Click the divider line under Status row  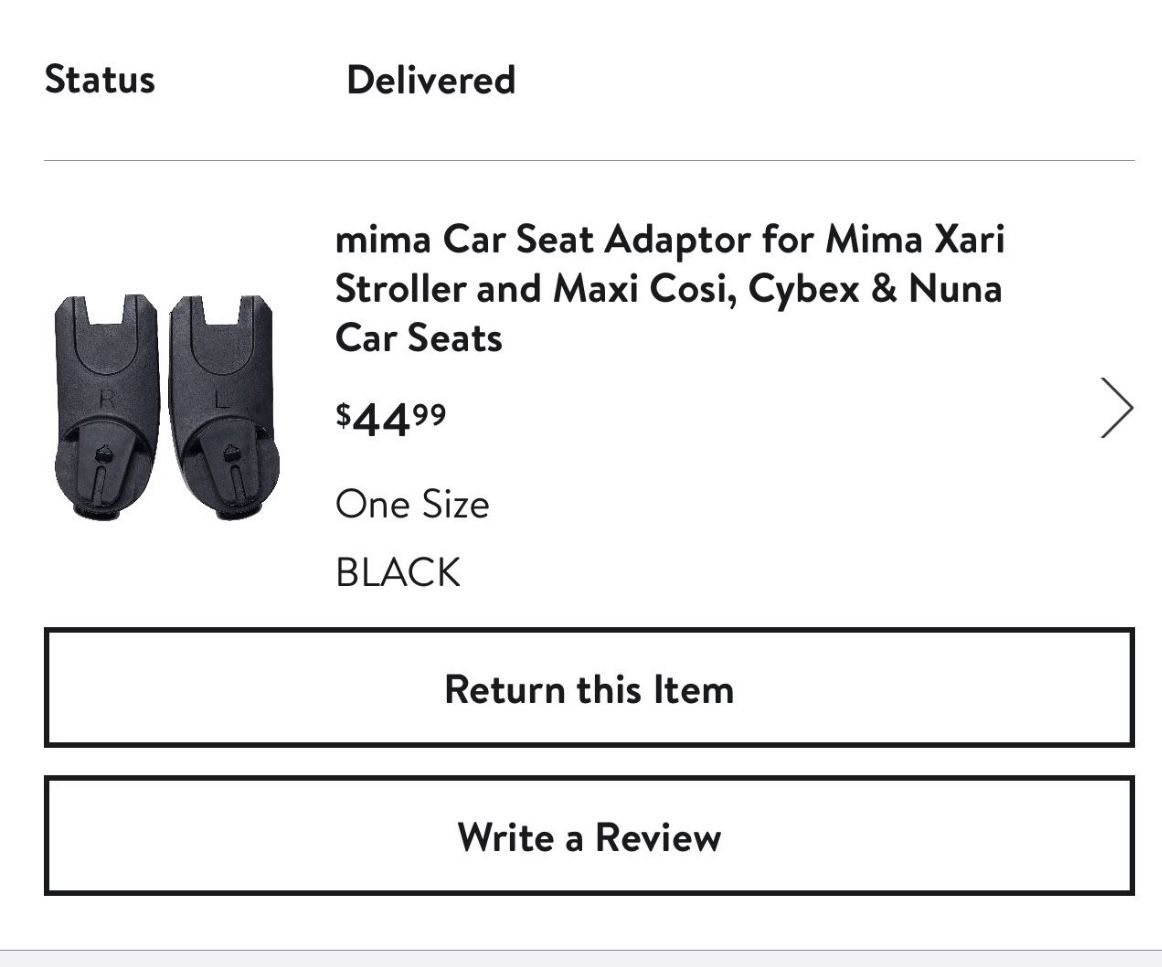pyautogui.click(x=589, y=160)
